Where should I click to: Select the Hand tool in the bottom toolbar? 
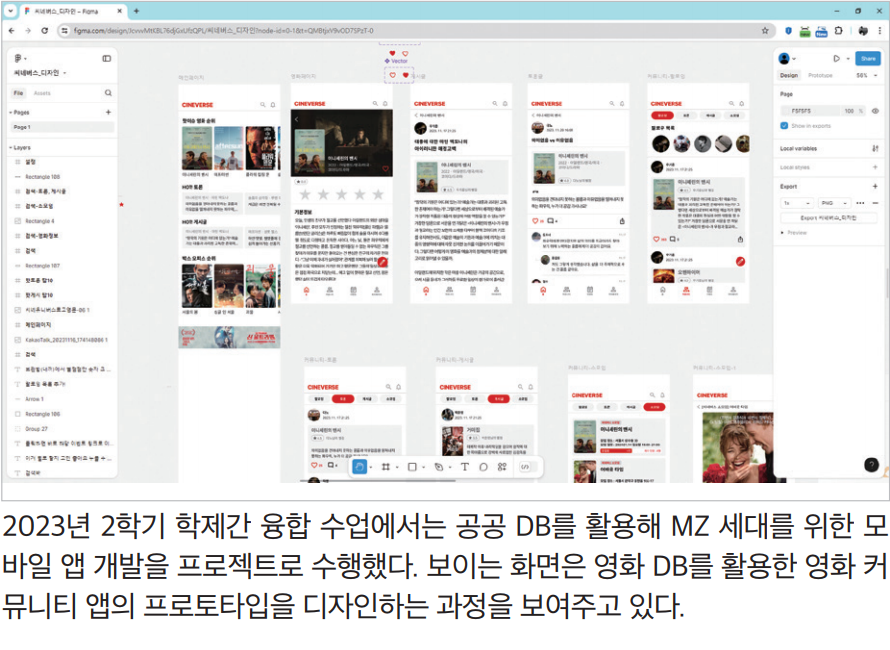tap(359, 467)
